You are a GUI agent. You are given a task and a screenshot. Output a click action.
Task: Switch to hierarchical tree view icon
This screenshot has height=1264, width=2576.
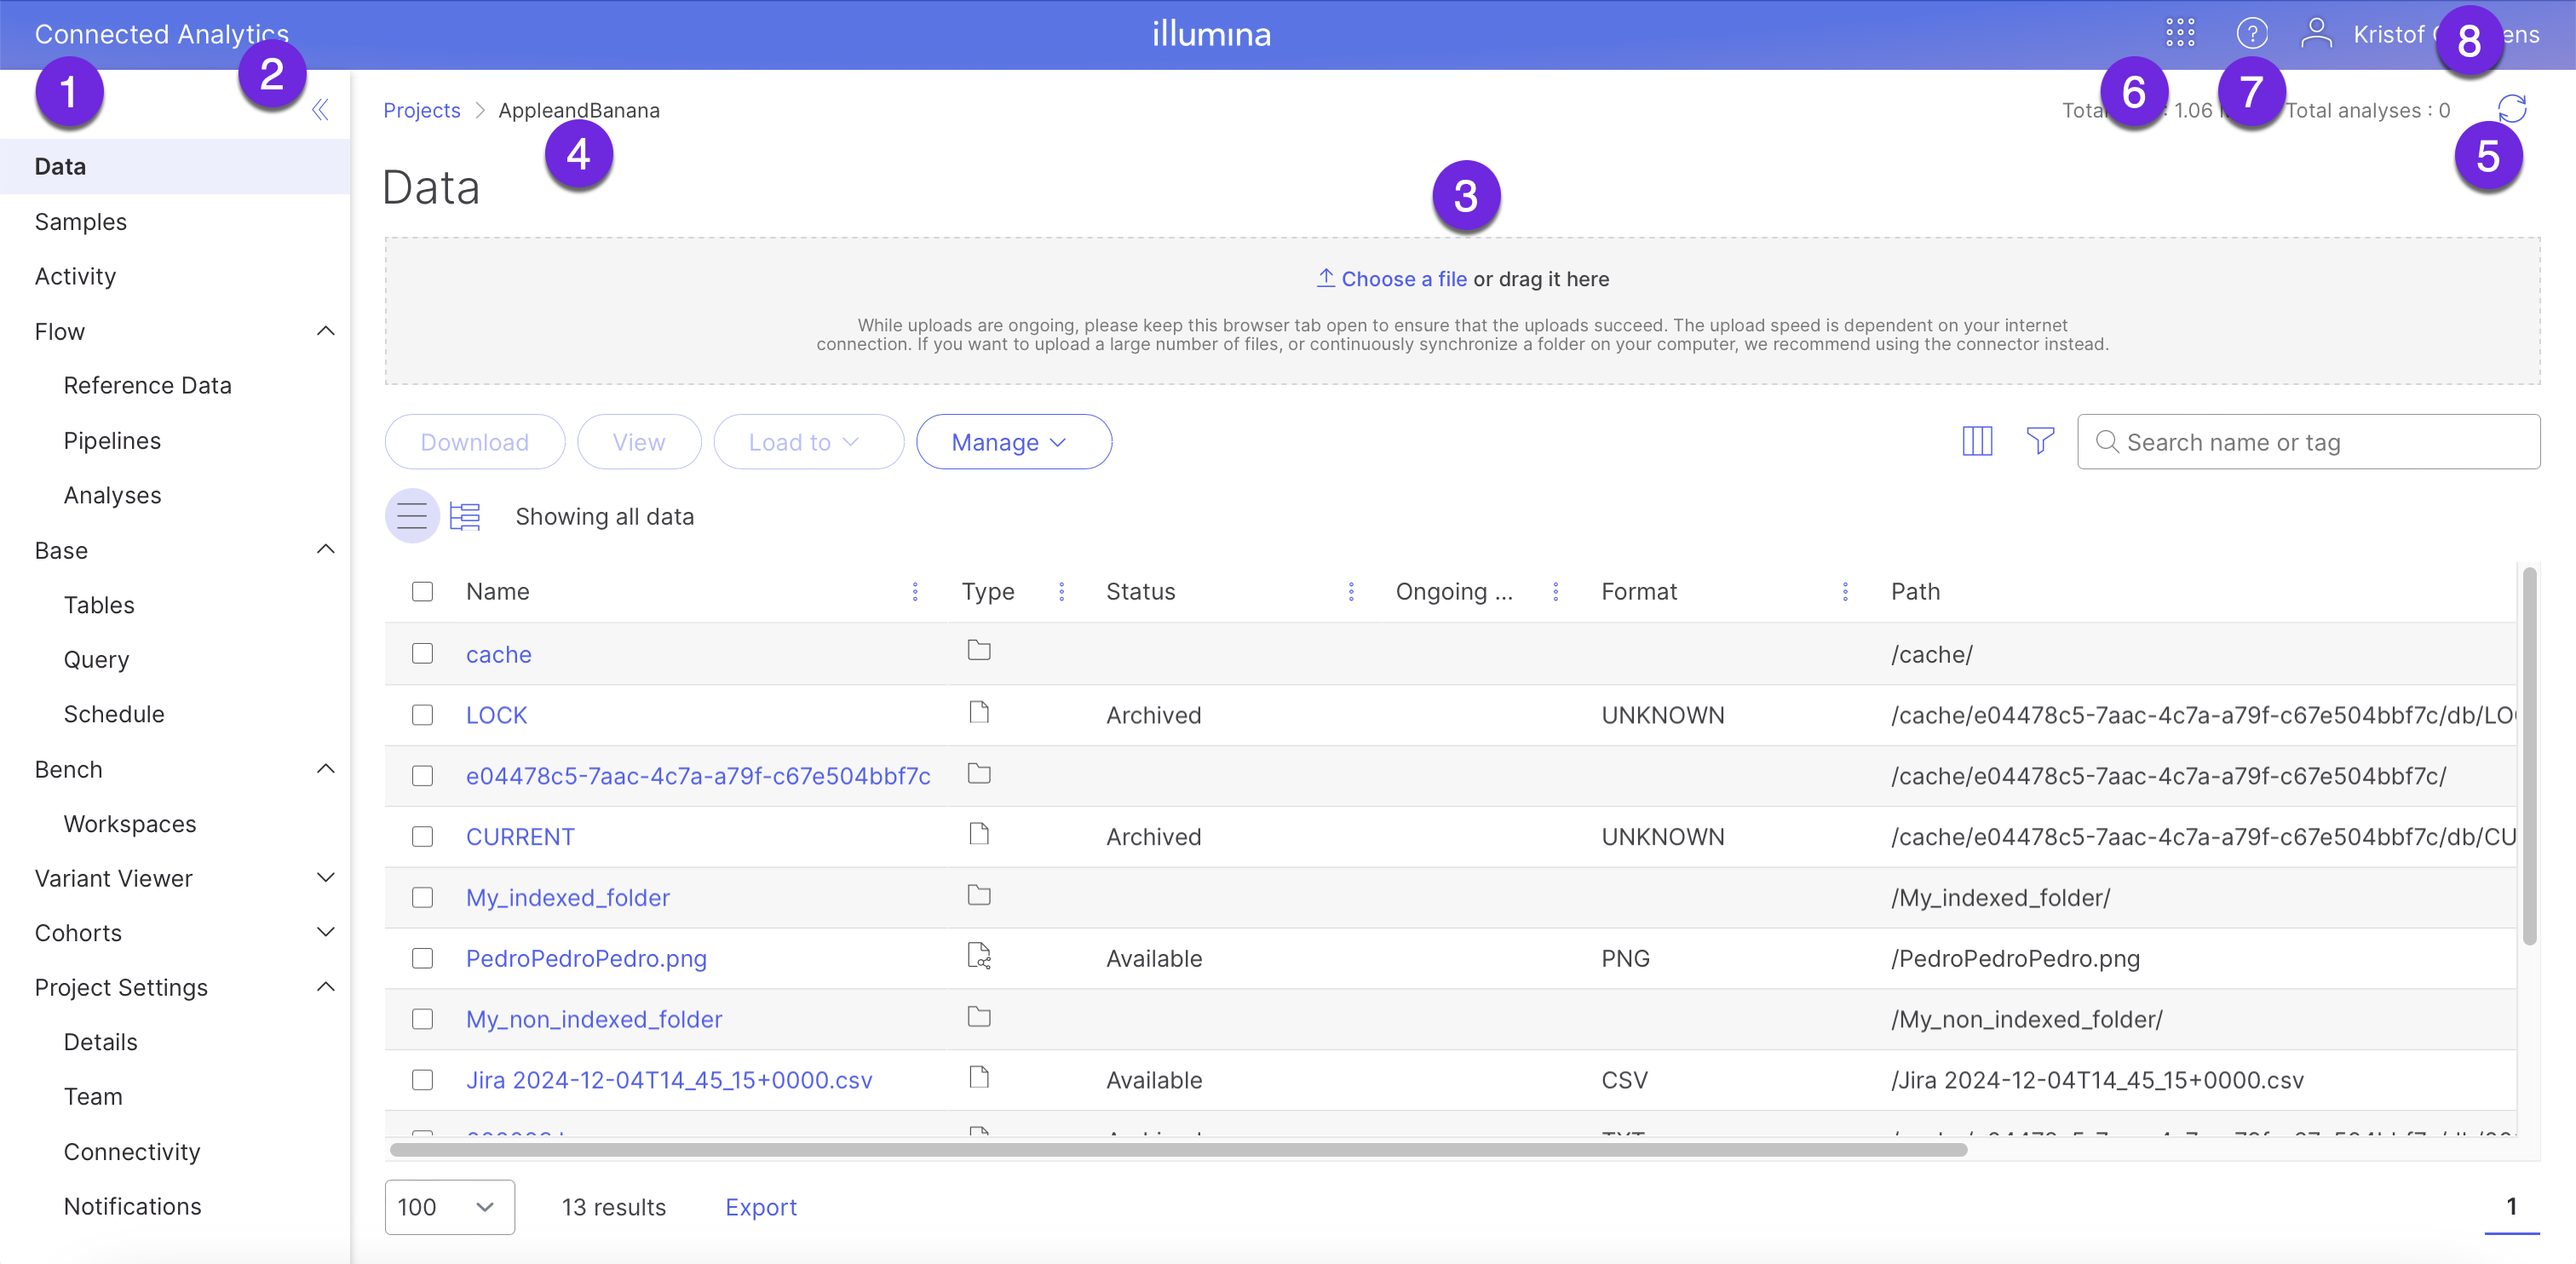pos(465,516)
